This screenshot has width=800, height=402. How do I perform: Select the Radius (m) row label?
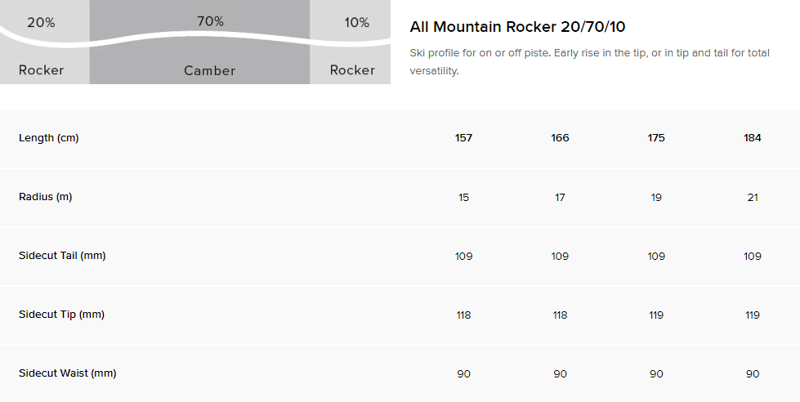(45, 196)
